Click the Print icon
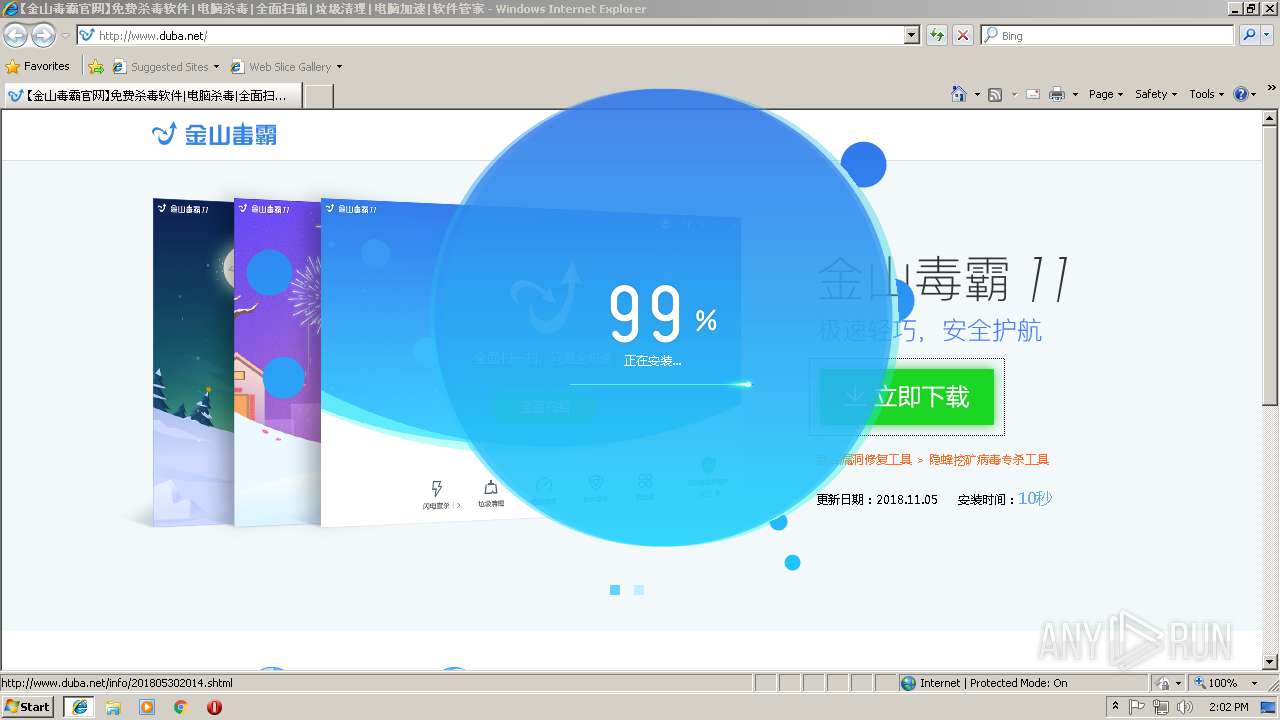The image size is (1280, 720). pos(1057,94)
